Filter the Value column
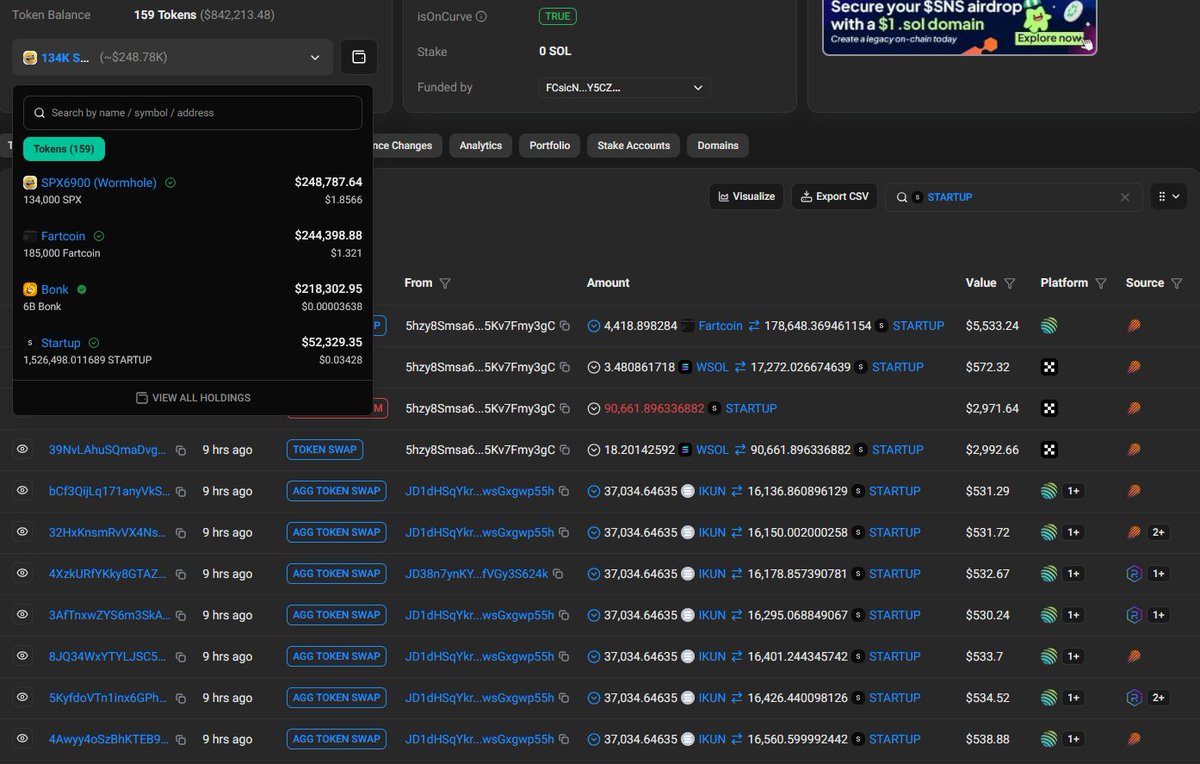 click(1010, 284)
